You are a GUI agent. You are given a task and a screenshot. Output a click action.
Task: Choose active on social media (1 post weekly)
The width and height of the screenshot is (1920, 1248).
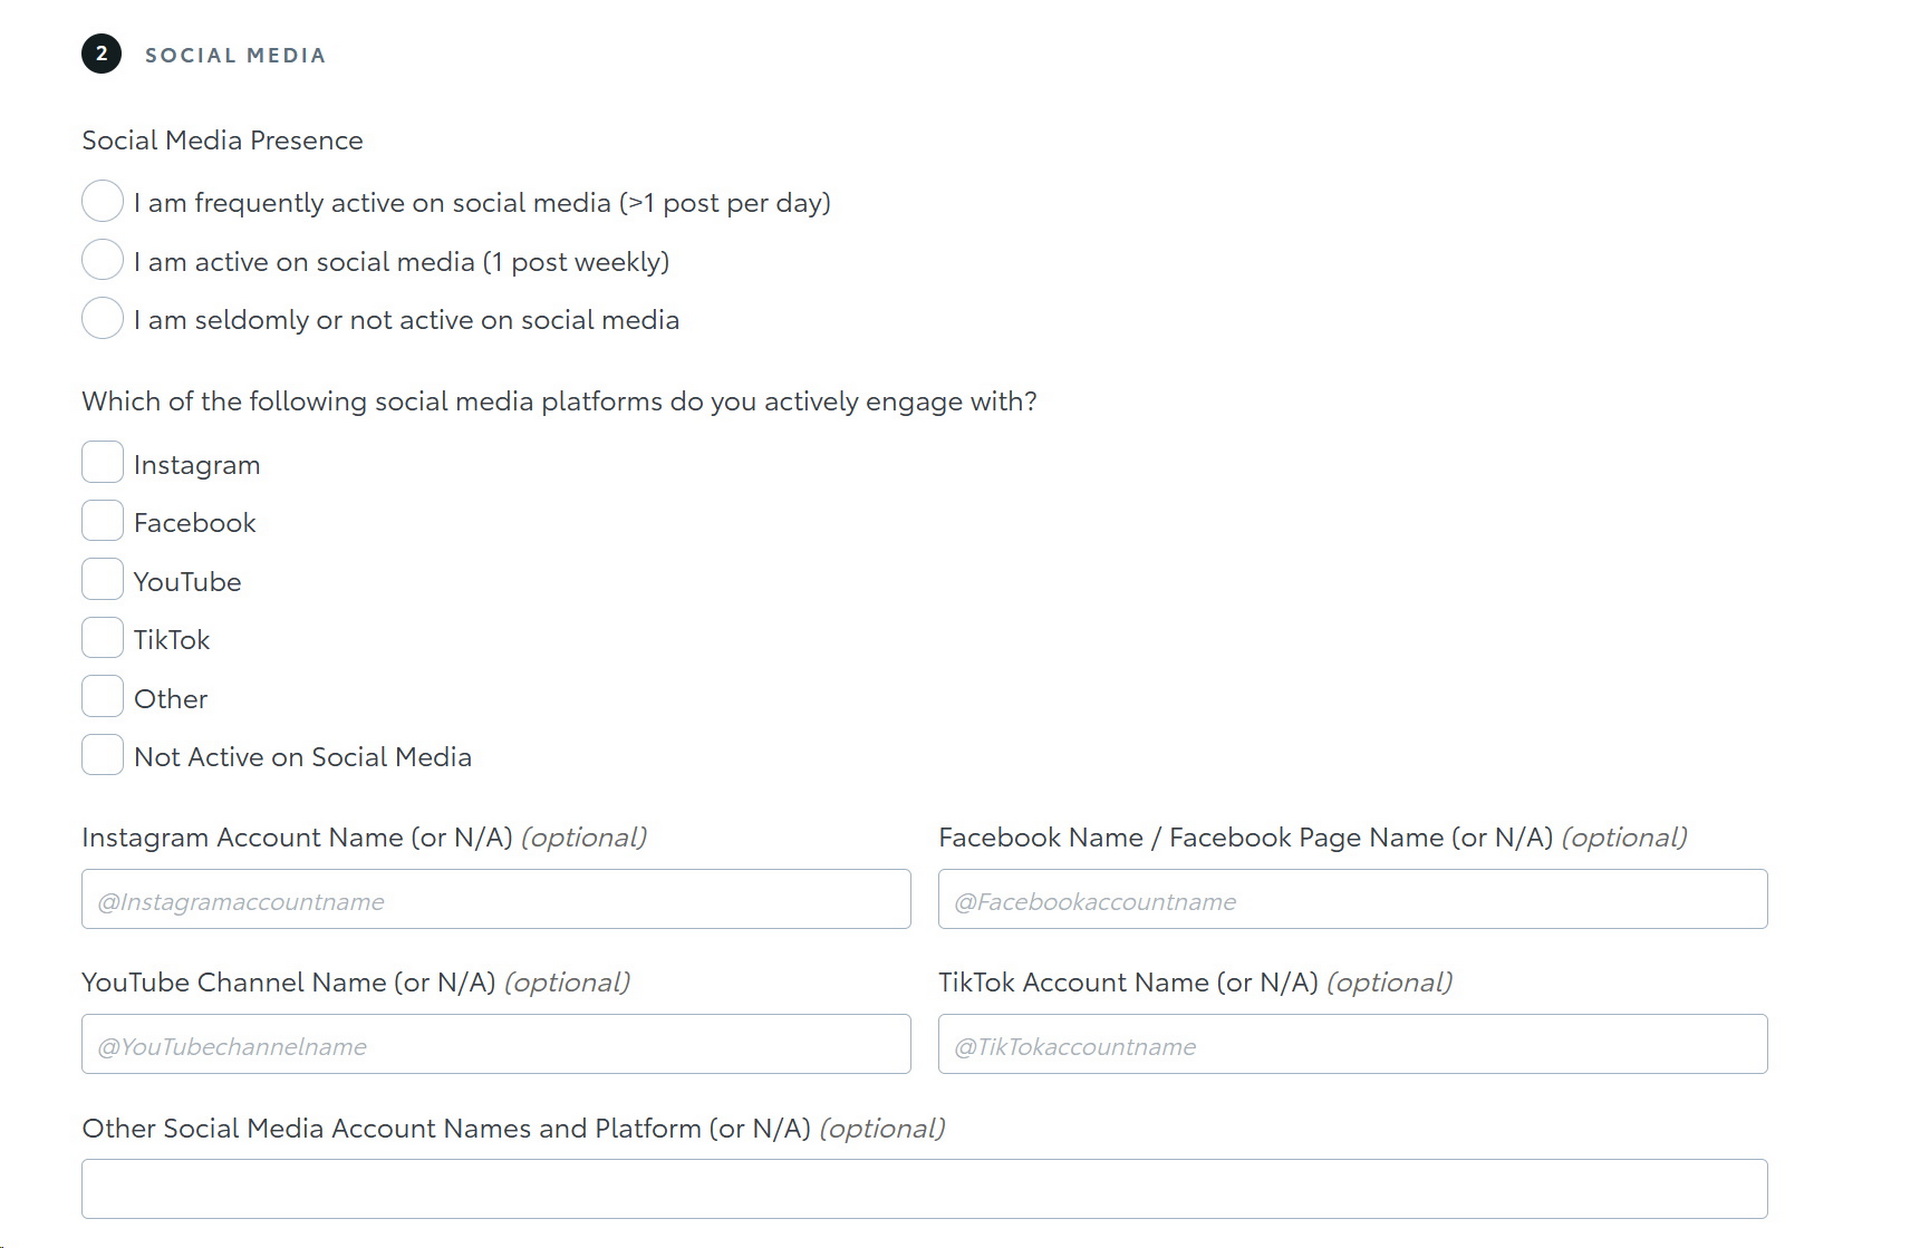tap(102, 260)
